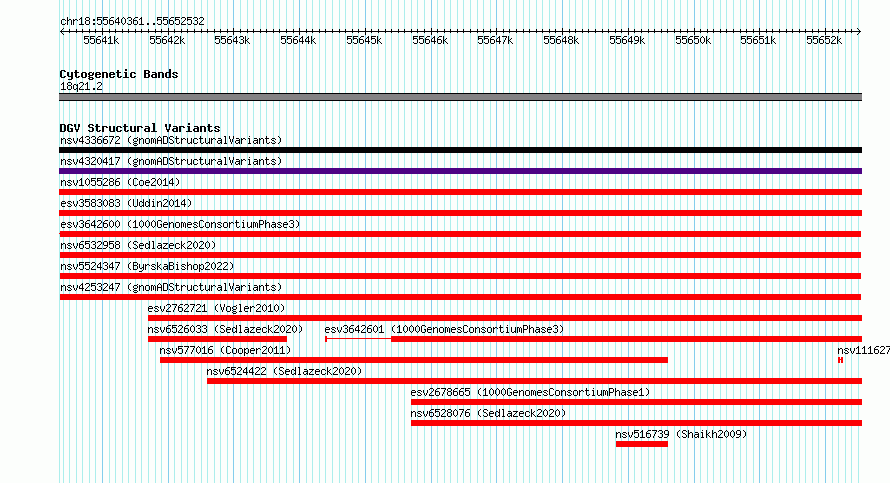Click nsv516739 (Shaikh2009) label

coord(681,434)
